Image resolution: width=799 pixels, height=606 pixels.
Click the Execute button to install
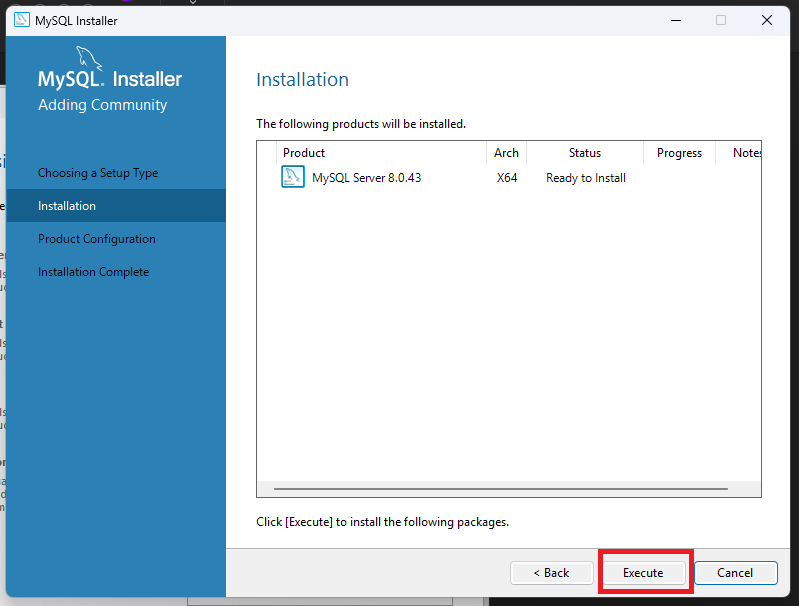coord(643,573)
